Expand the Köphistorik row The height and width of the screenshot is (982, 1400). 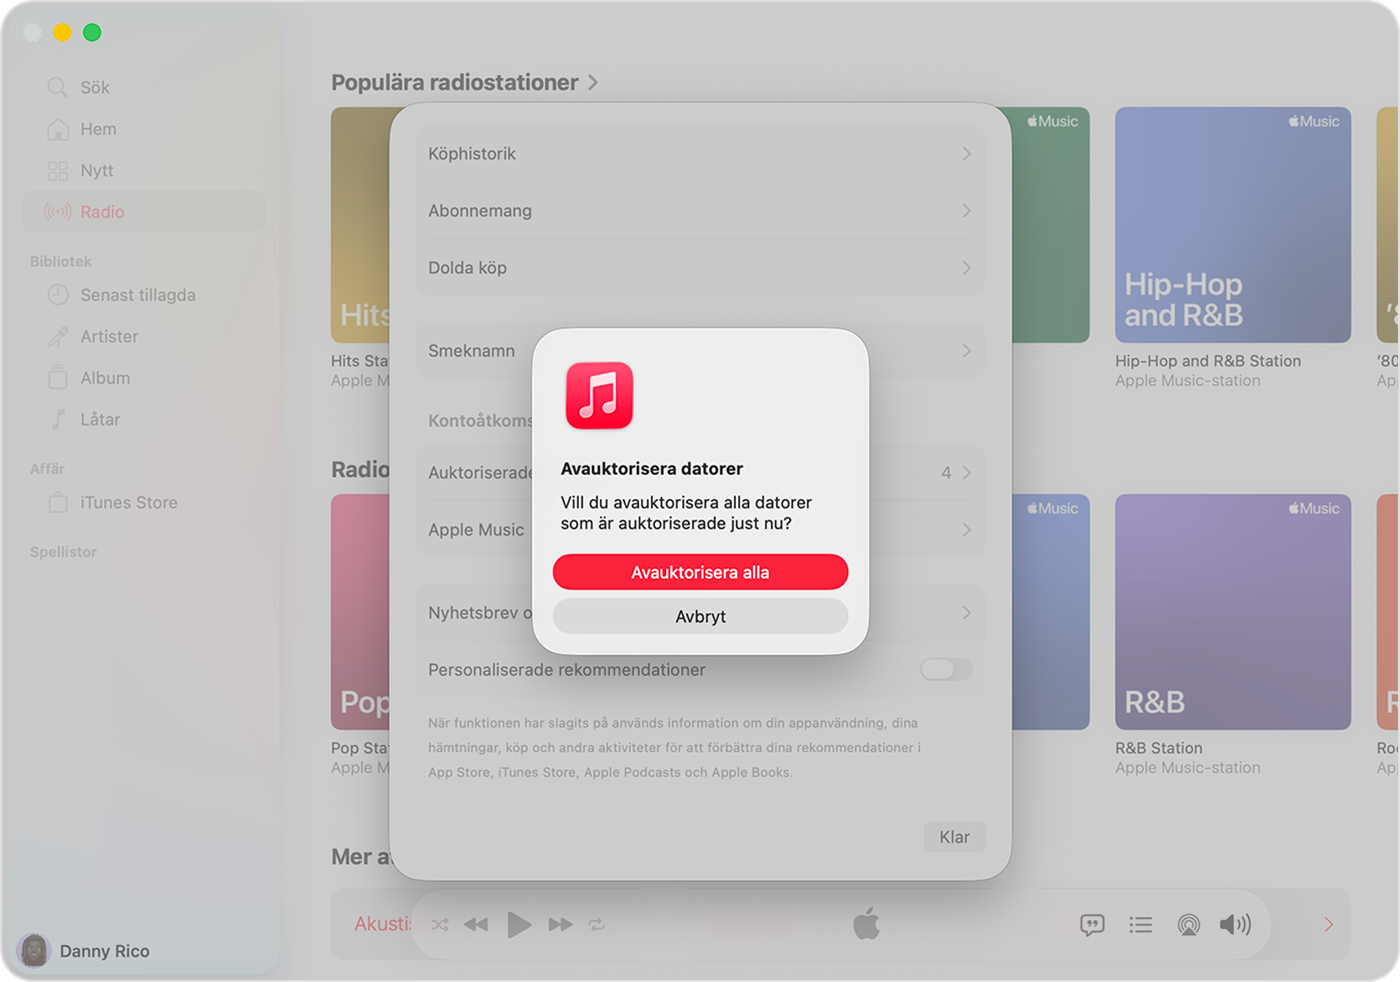pos(965,153)
